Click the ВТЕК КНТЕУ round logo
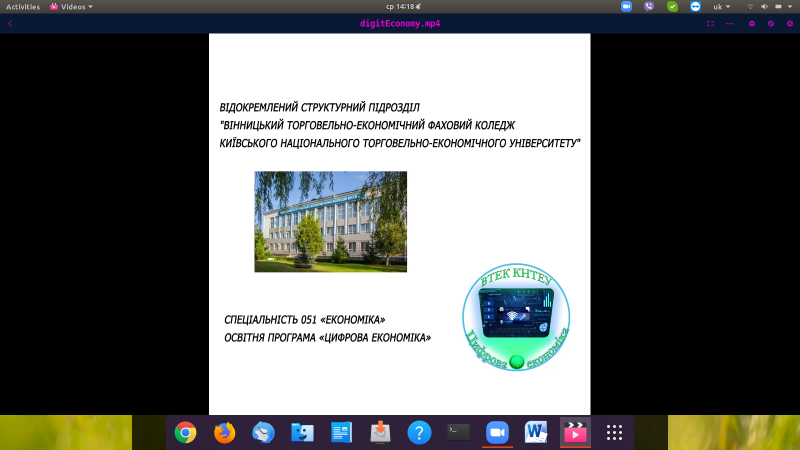The height and width of the screenshot is (450, 800). pos(516,317)
